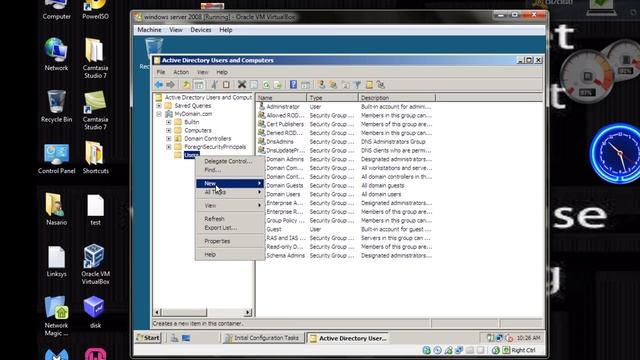Choose Properties from the context menu
The image size is (640, 360).
230,241
